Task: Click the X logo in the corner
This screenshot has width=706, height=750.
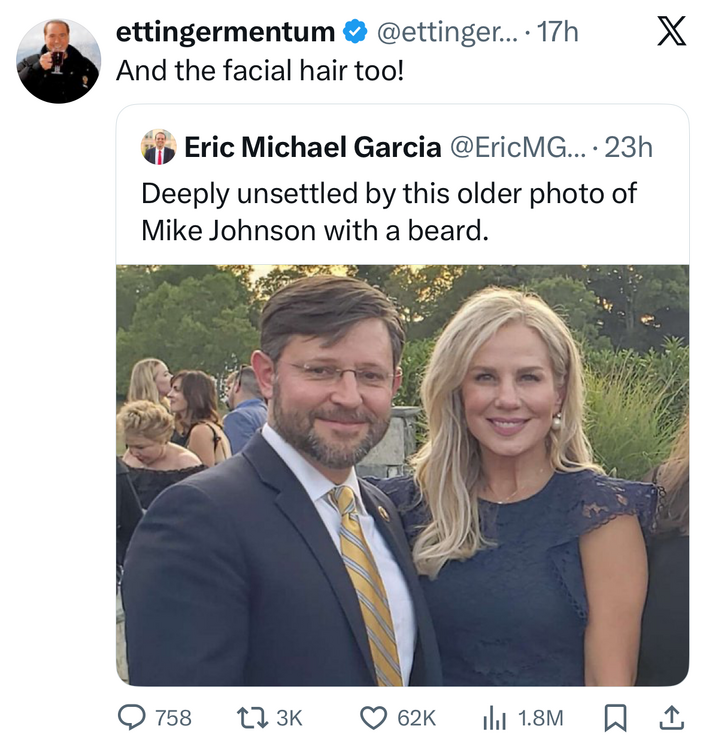Action: [670, 33]
